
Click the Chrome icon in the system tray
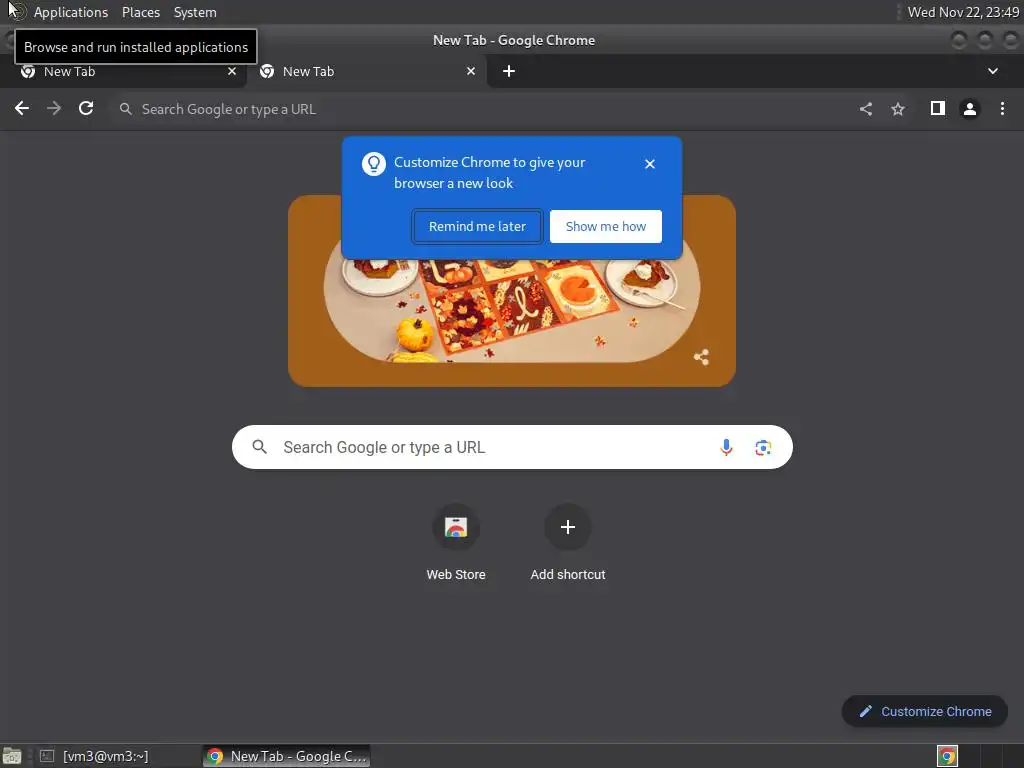pos(948,756)
